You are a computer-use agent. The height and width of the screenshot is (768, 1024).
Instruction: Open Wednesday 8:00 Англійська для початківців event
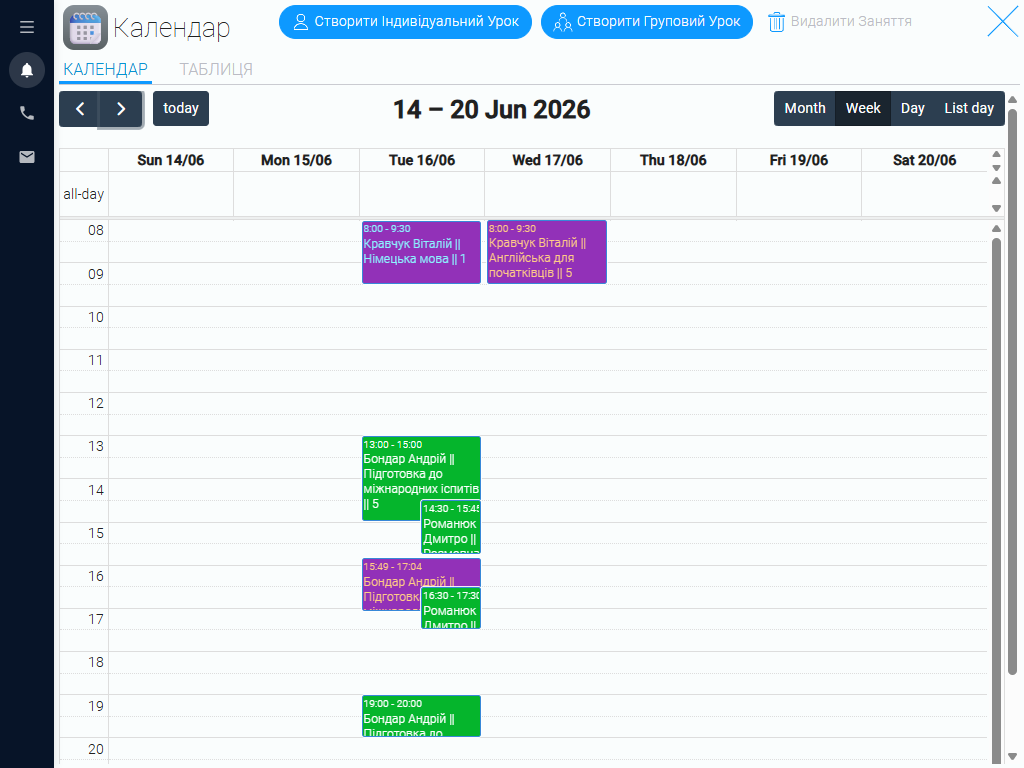(547, 252)
